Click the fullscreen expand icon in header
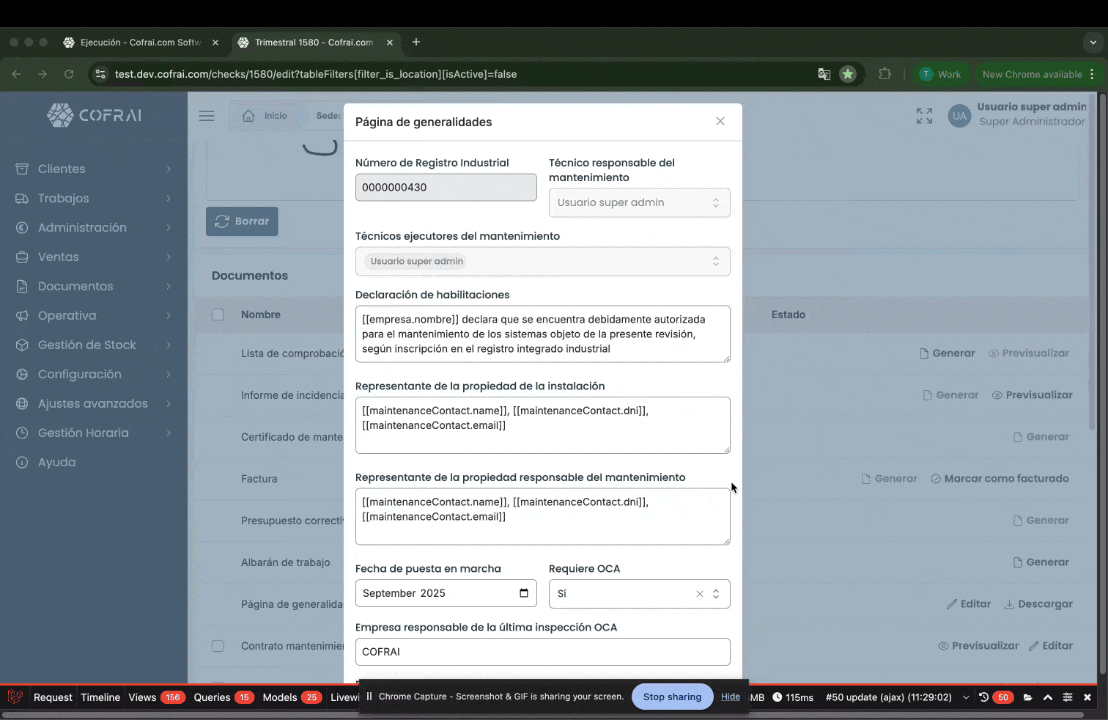Viewport: 1108px width, 720px height. (924, 116)
